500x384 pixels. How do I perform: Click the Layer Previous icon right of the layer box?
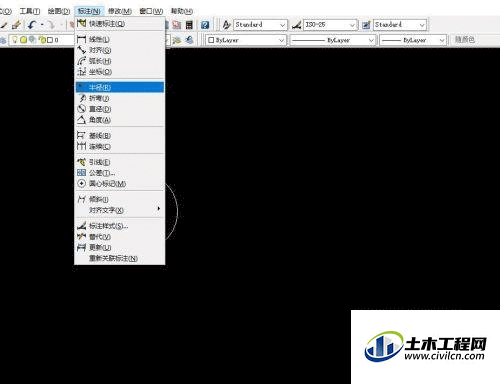(x=189, y=40)
